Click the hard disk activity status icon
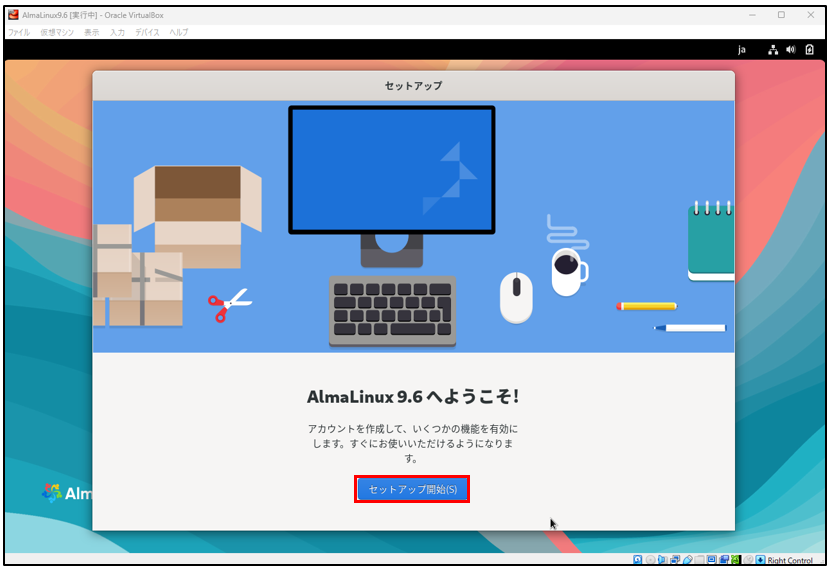Image resolution: width=833 pixels, height=570 pixels. pyautogui.click(x=636, y=560)
